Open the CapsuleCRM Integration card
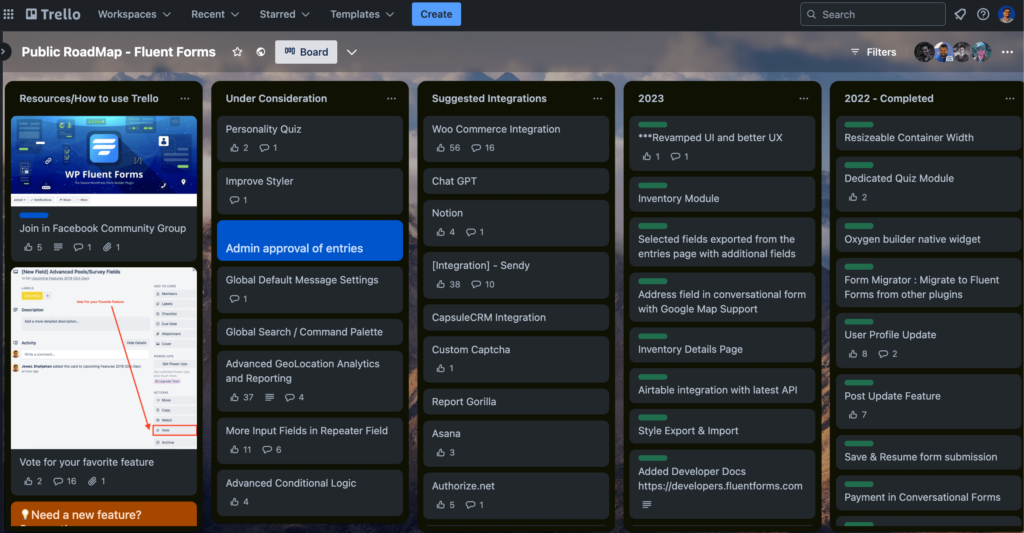 (516, 317)
